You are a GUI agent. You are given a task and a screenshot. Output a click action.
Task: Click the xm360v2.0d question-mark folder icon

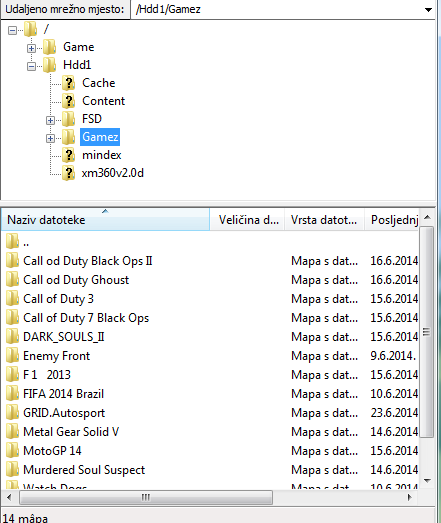pos(69,173)
